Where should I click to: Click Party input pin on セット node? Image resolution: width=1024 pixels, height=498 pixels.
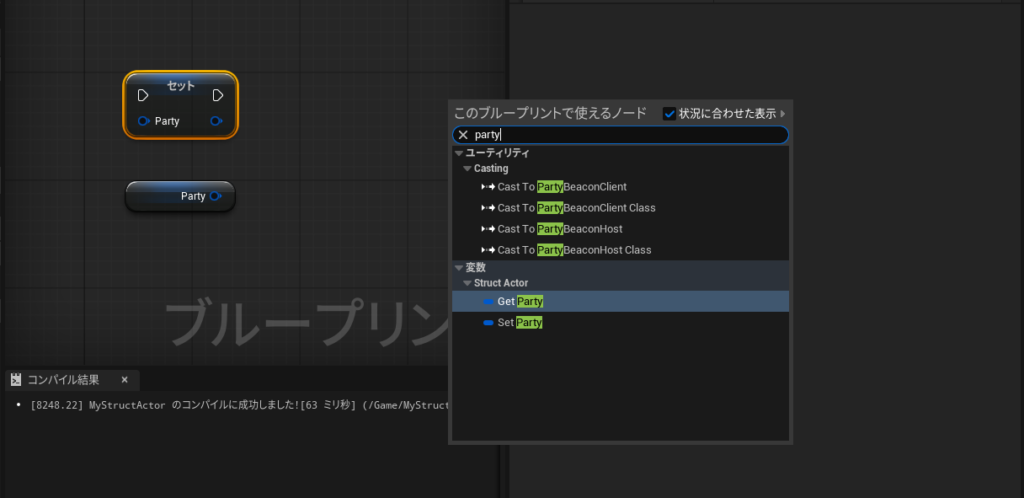tap(144, 121)
